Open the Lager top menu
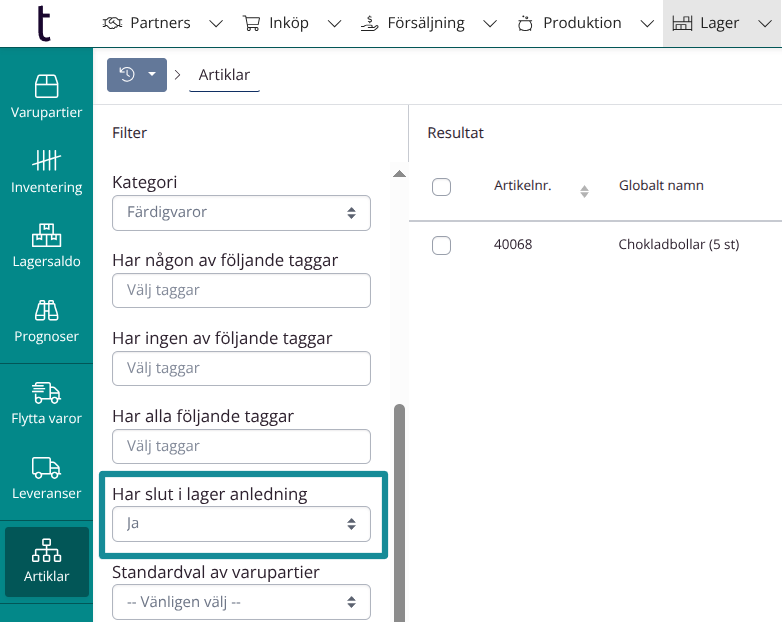This screenshot has height=622, width=782. (x=719, y=23)
